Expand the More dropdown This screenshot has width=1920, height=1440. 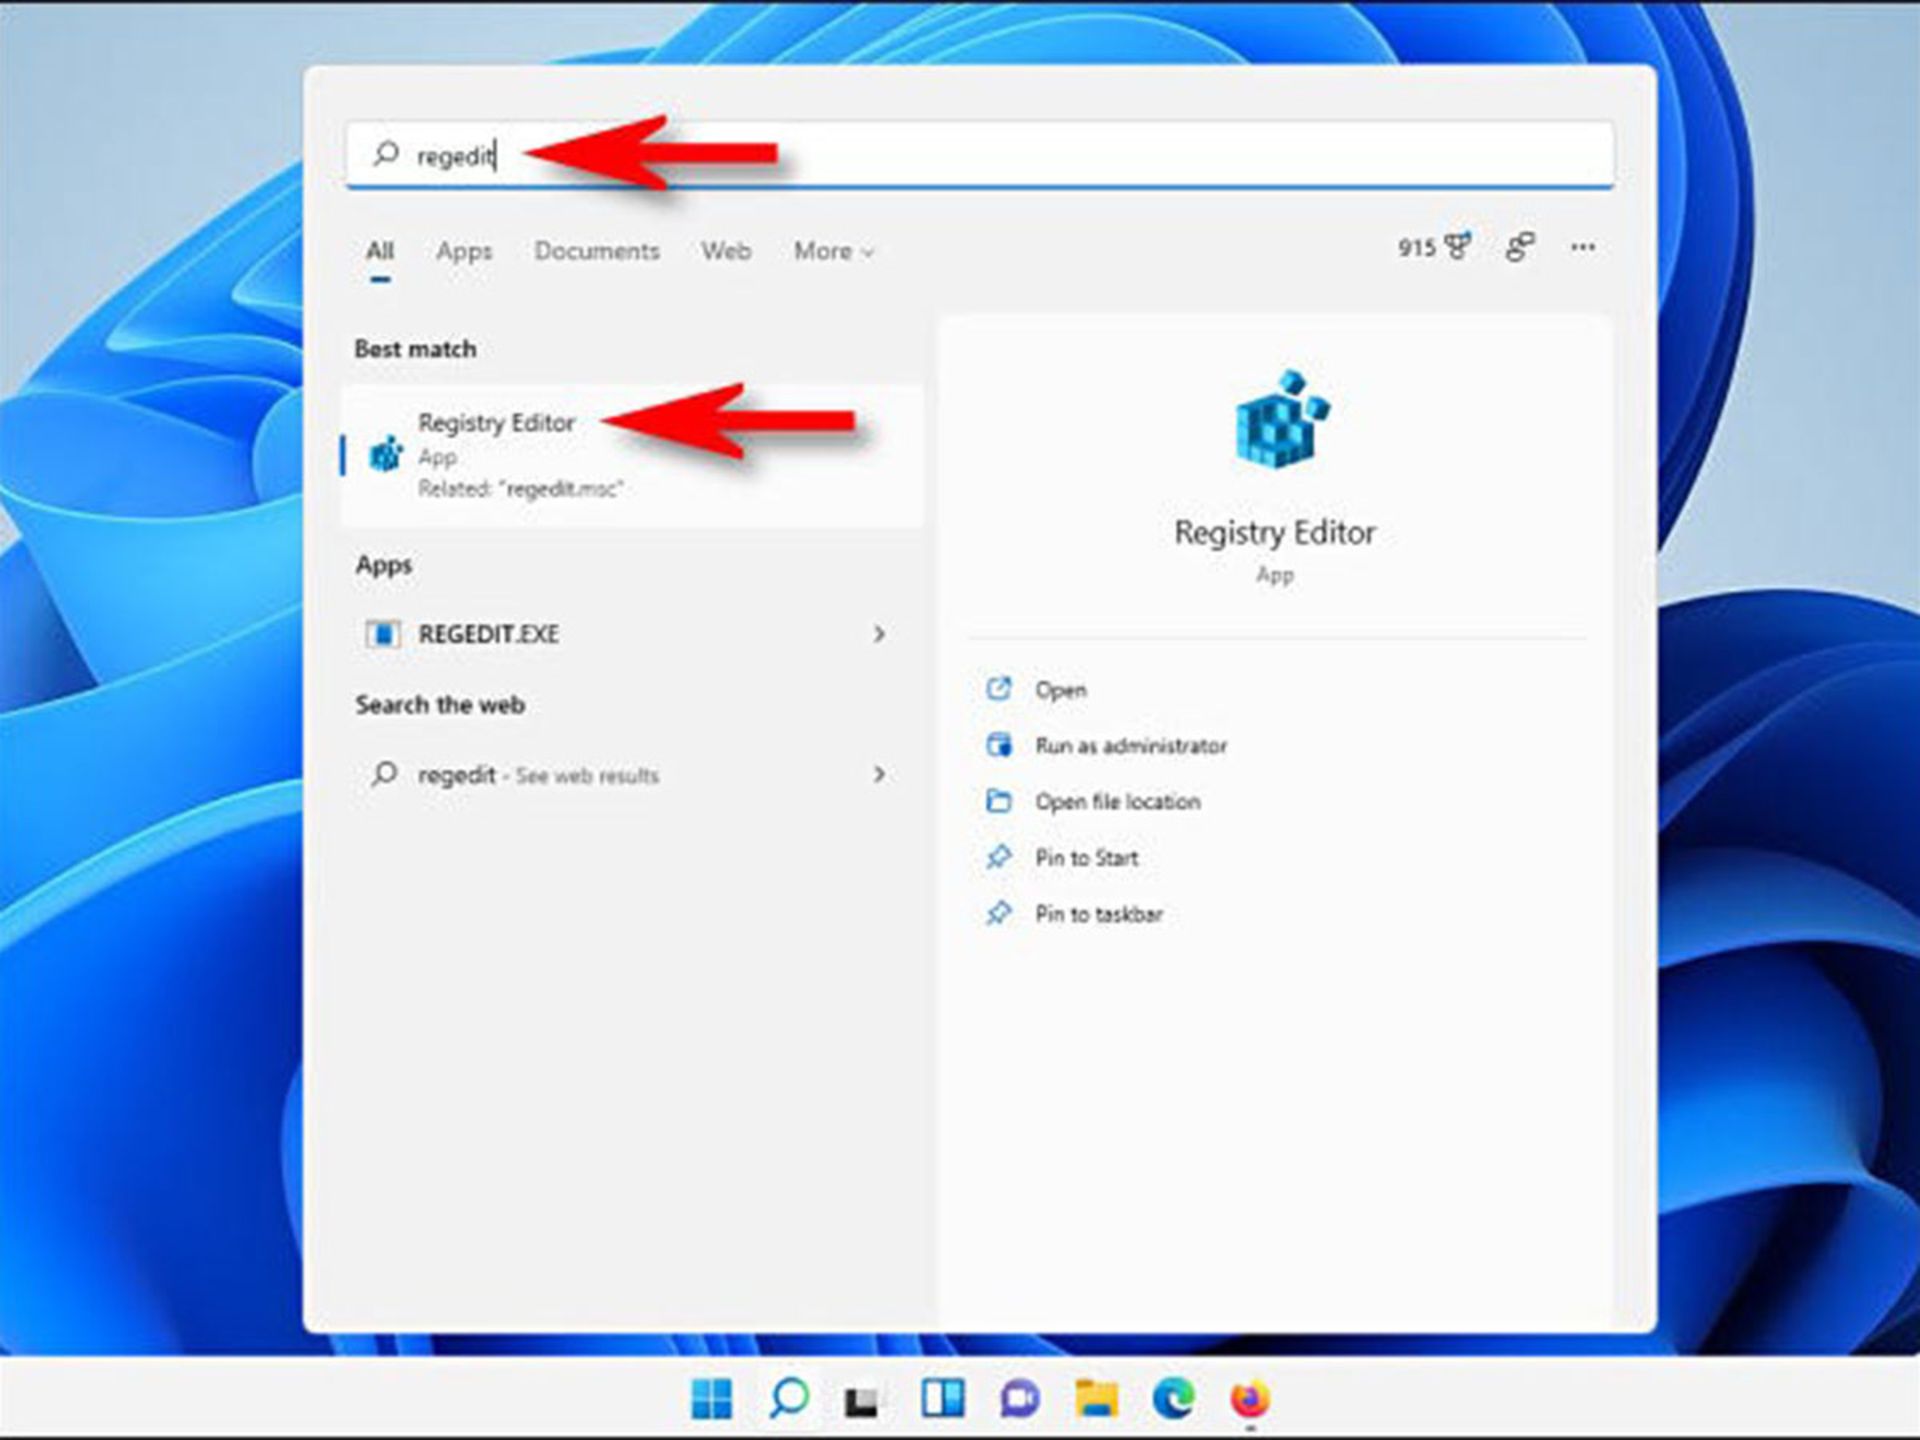[x=834, y=251]
